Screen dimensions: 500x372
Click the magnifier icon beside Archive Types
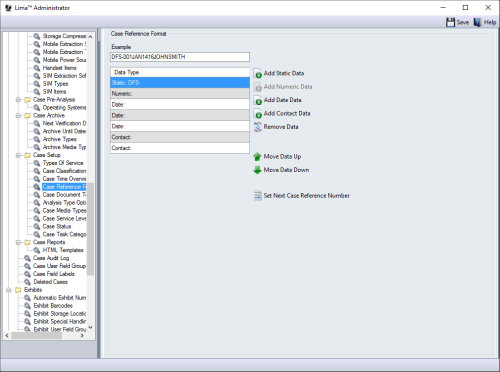click(37, 139)
